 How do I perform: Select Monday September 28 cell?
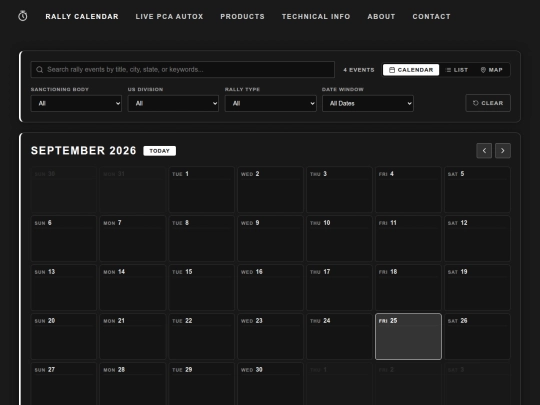[x=133, y=384]
